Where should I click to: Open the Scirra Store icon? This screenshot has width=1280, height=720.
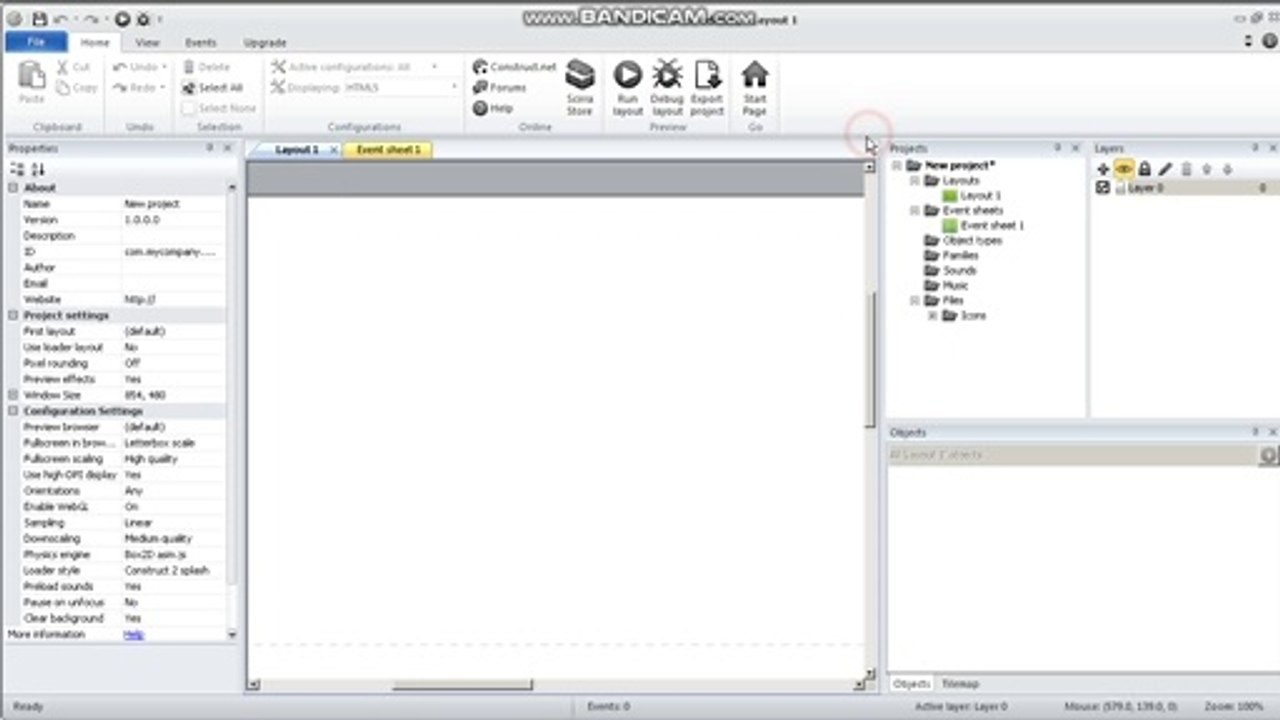click(580, 75)
